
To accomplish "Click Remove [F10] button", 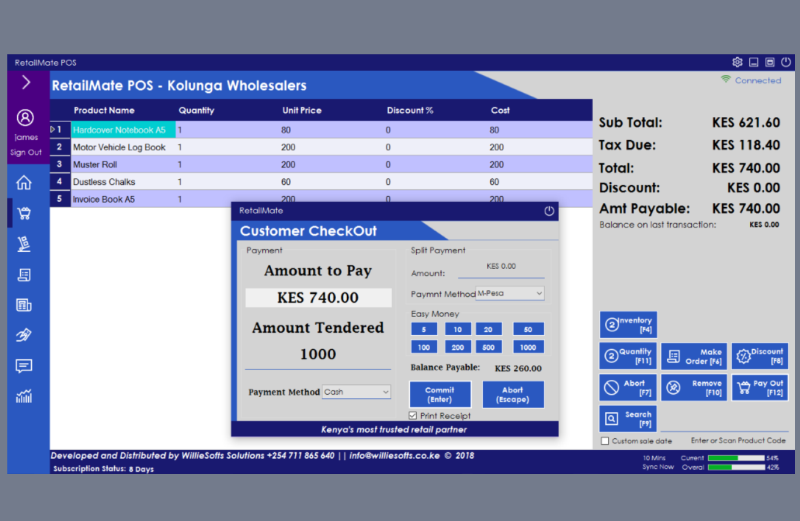I will (694, 387).
